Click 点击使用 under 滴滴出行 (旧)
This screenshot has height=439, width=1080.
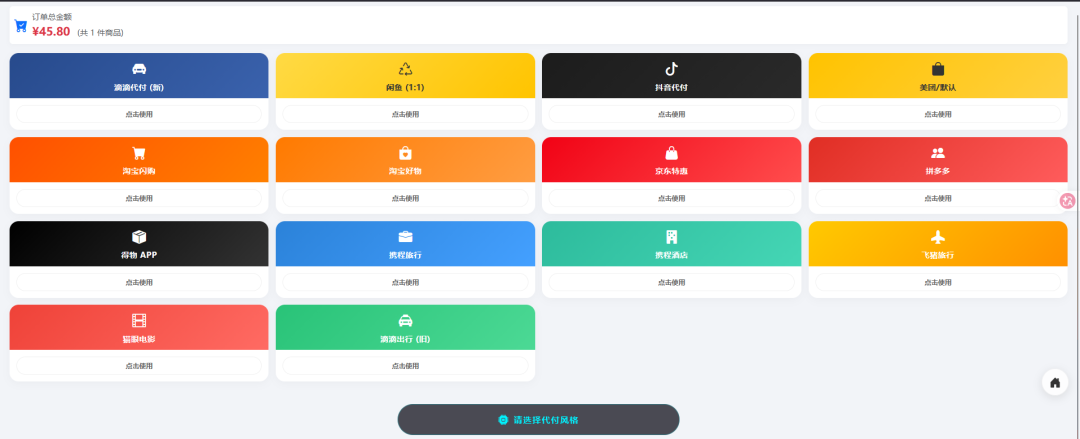(405, 366)
